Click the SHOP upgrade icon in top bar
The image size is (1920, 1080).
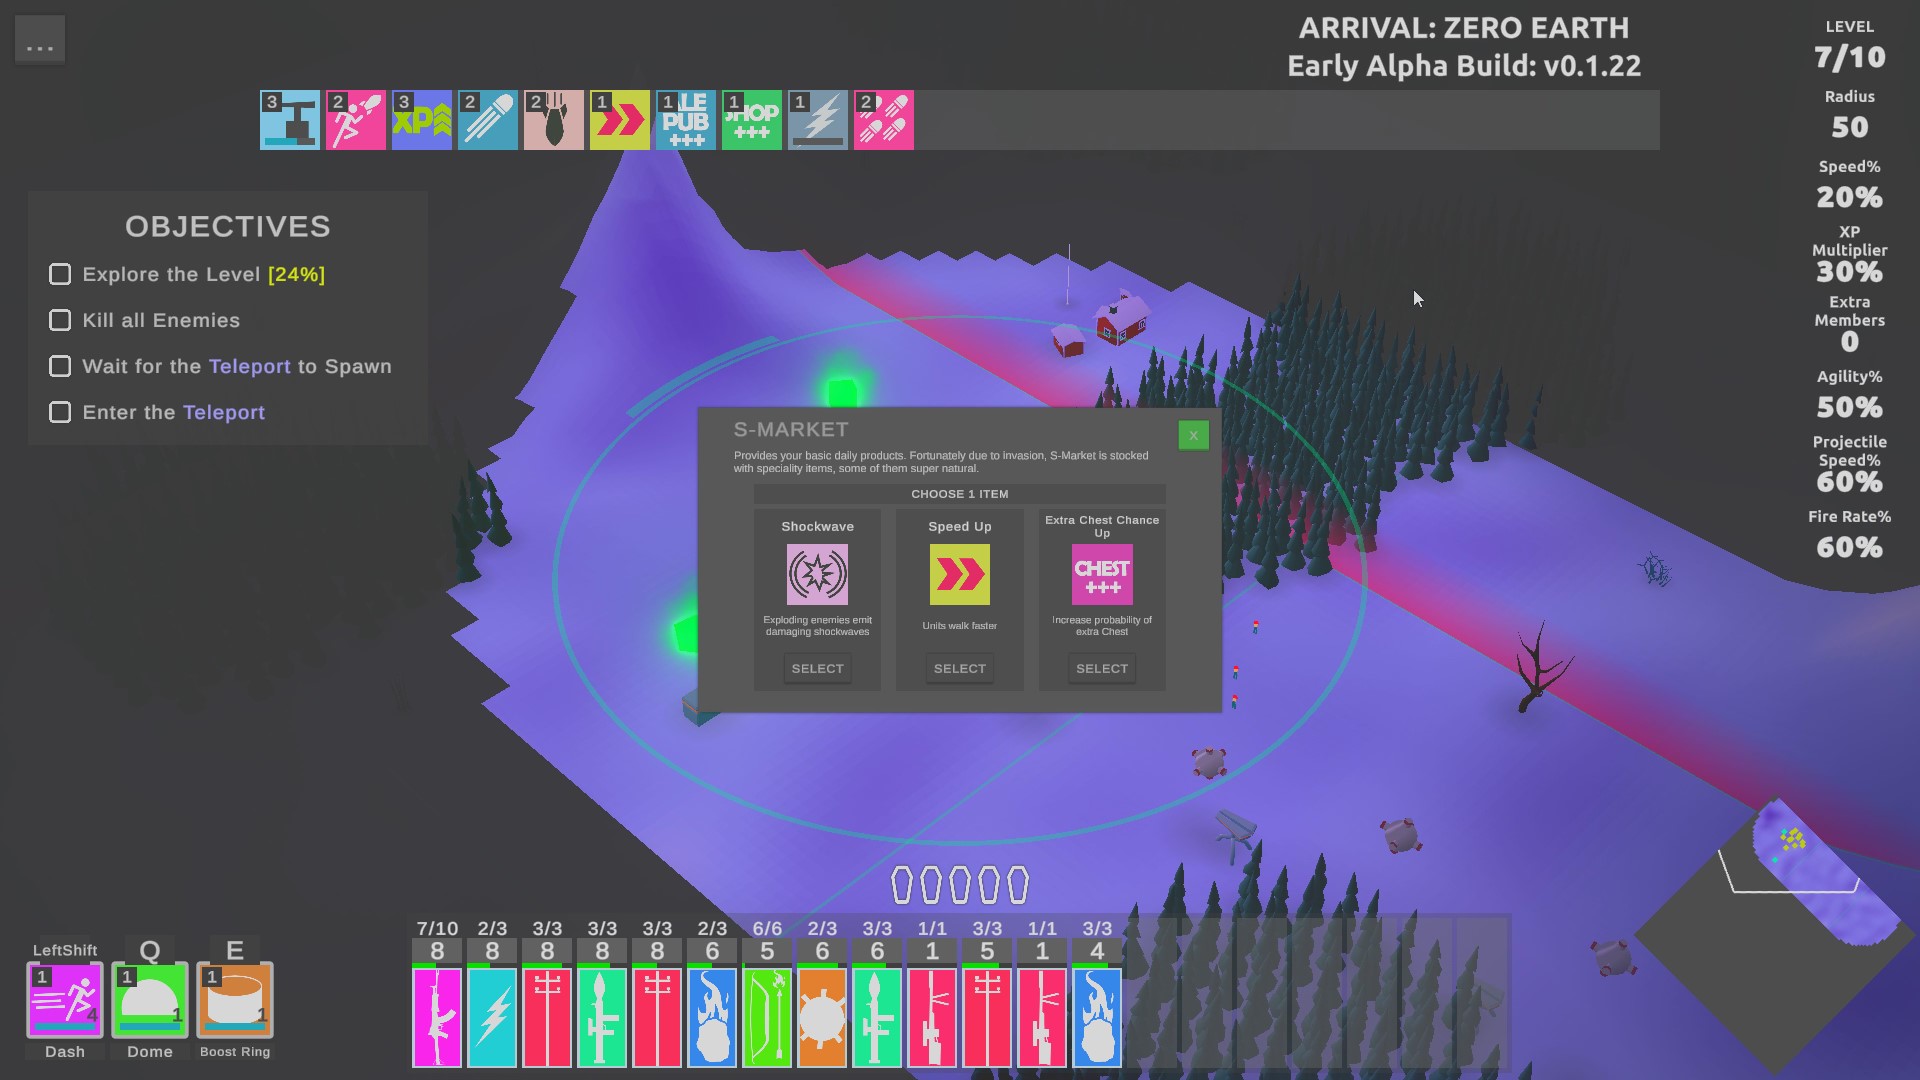pos(751,120)
